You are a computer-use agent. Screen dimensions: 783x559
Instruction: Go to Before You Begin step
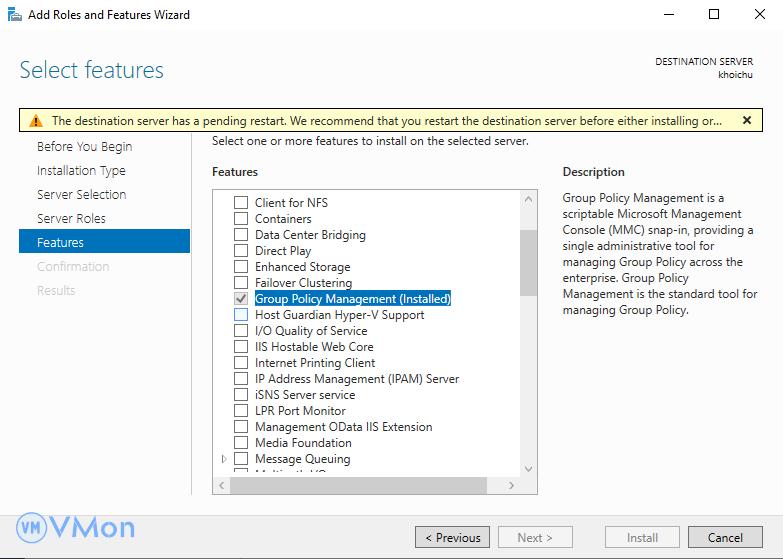[84, 146]
